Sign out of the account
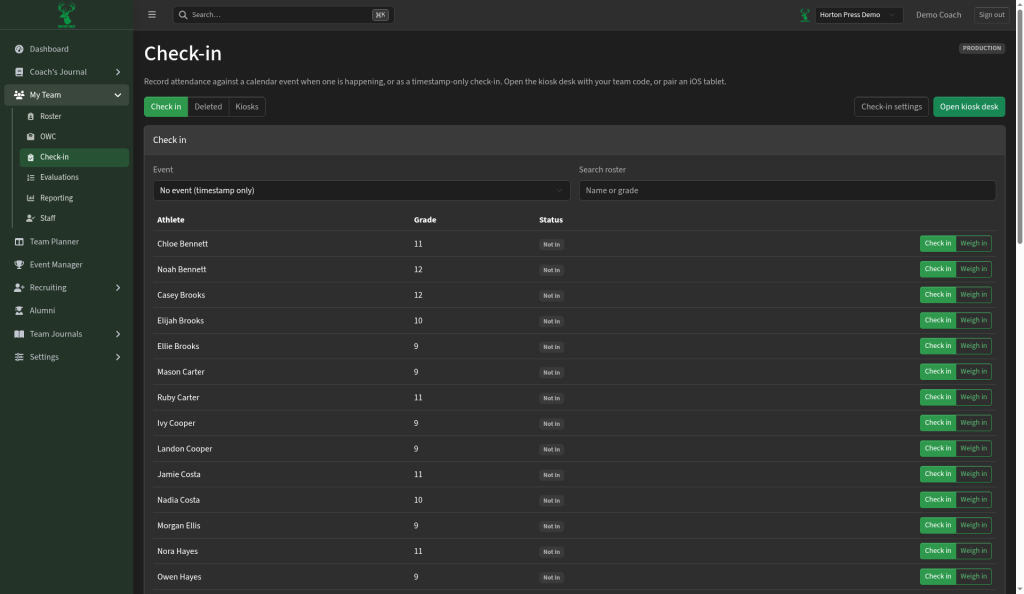This screenshot has height=594, width=1024. (991, 14)
